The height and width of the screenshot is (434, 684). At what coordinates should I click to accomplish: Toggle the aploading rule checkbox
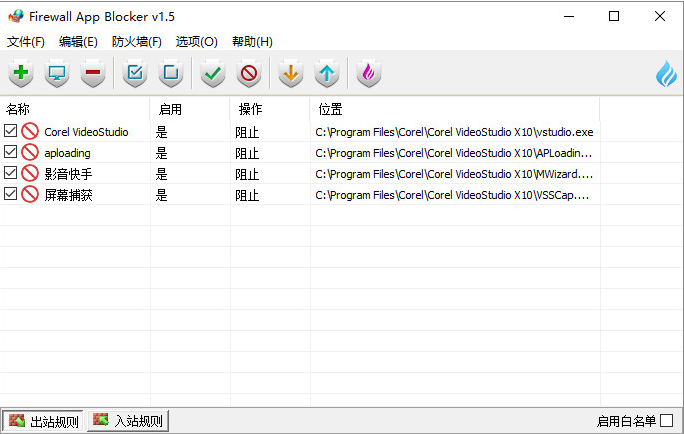(11, 152)
